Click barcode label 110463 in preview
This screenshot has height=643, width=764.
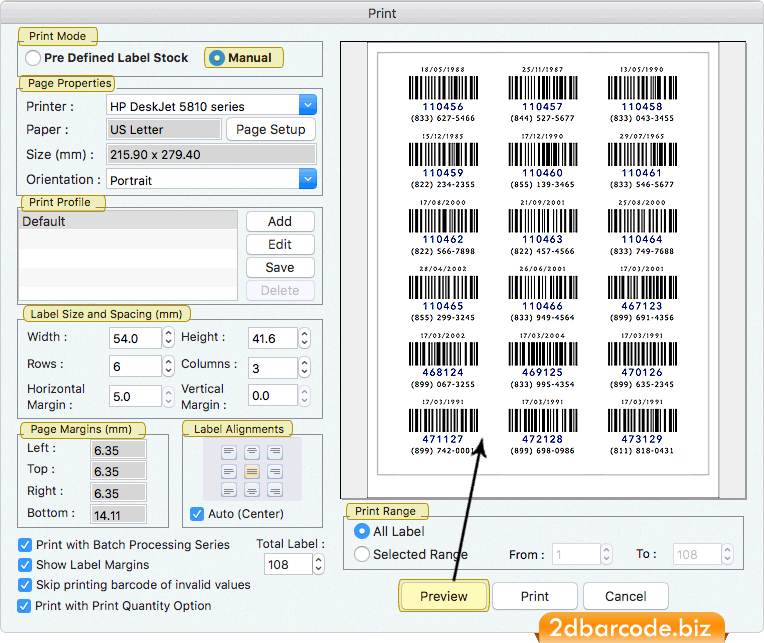point(542,228)
